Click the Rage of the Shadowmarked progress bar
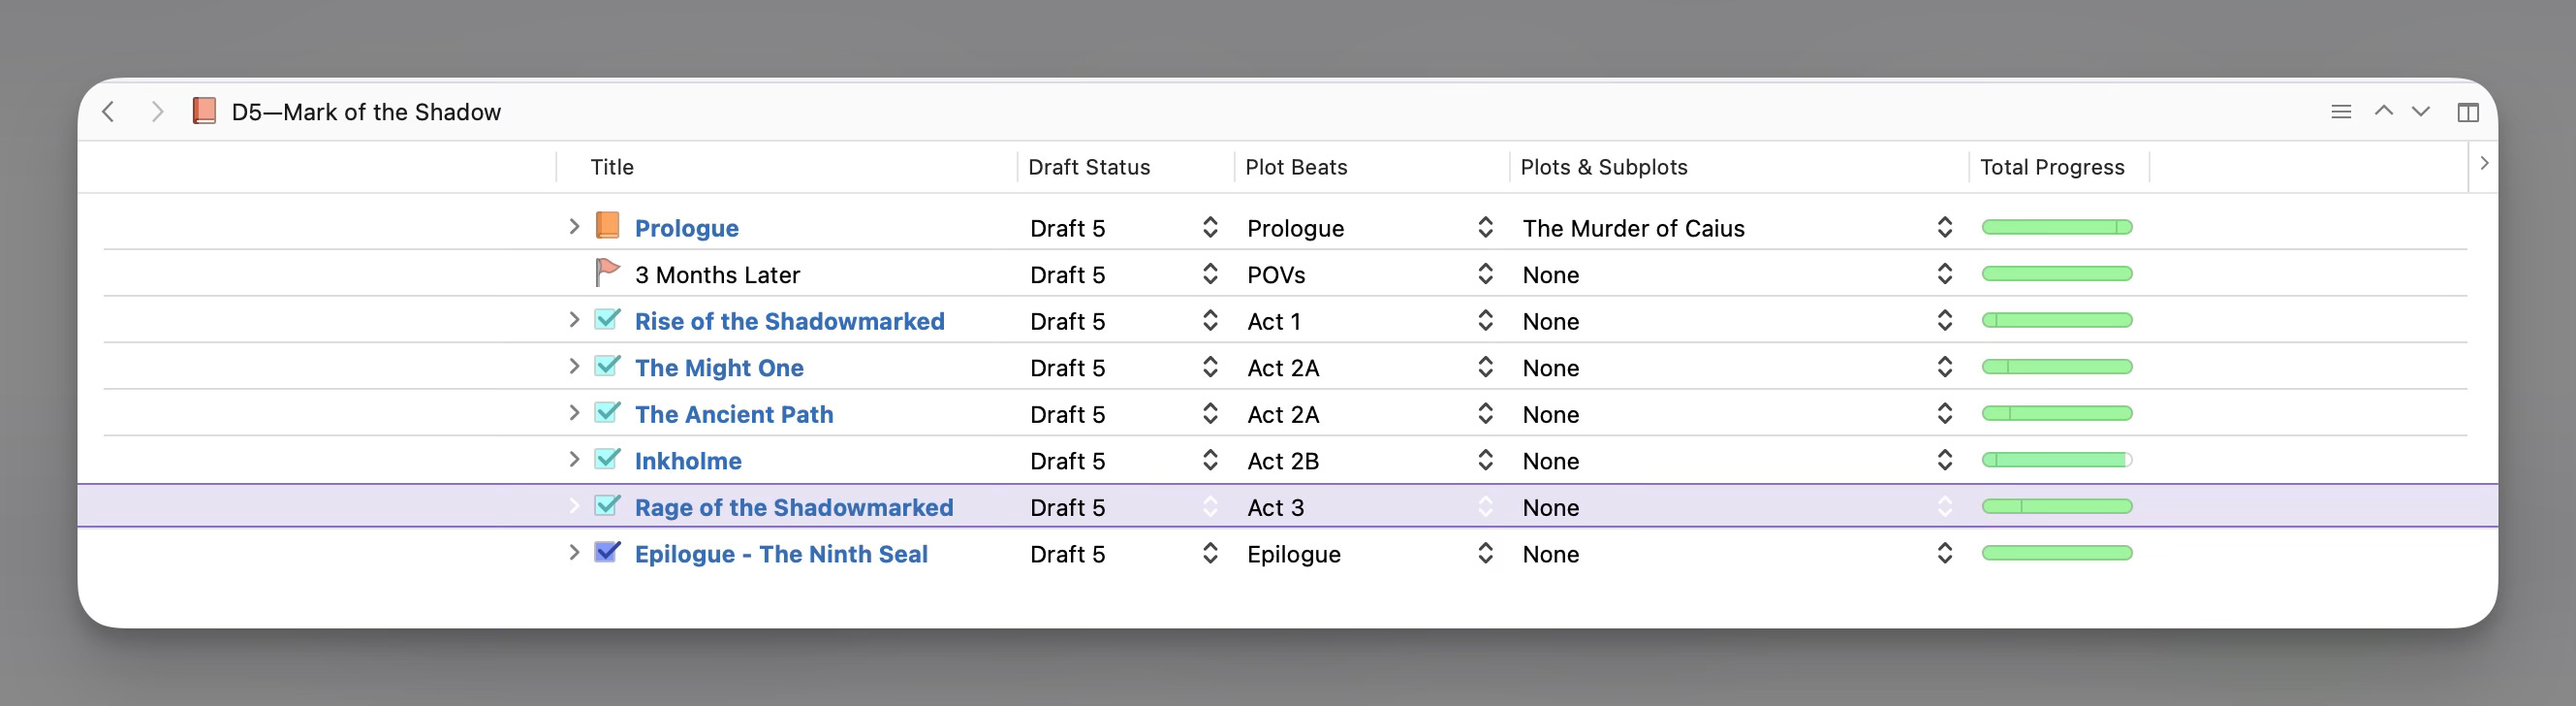2576x706 pixels. click(x=2057, y=506)
